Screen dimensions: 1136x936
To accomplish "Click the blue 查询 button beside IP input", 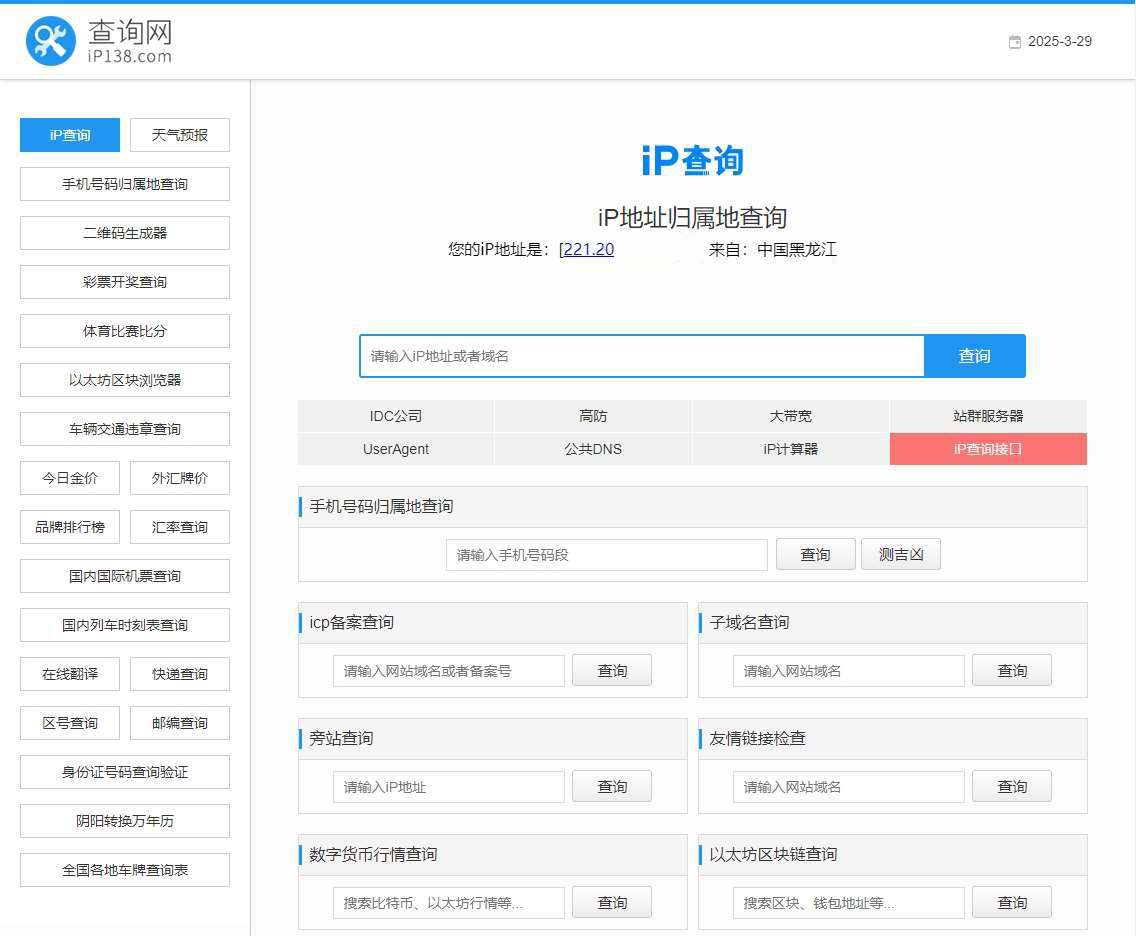I will (974, 355).
